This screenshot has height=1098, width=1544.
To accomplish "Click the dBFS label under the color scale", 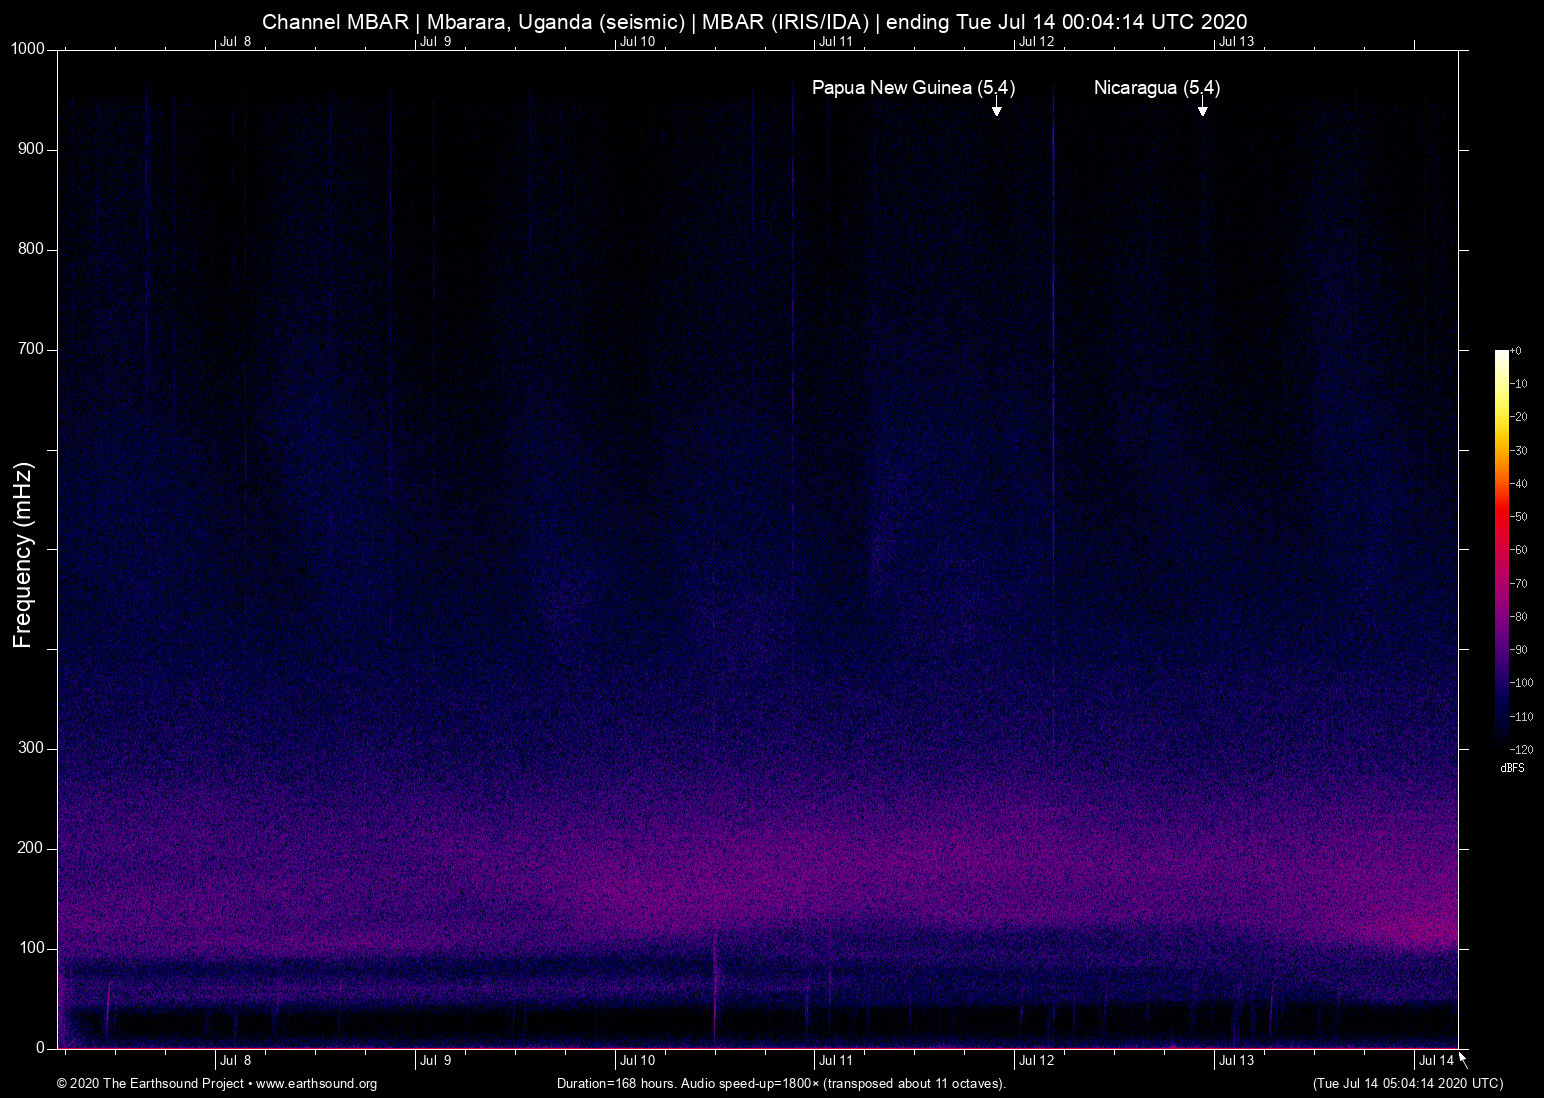I will tap(1512, 768).
